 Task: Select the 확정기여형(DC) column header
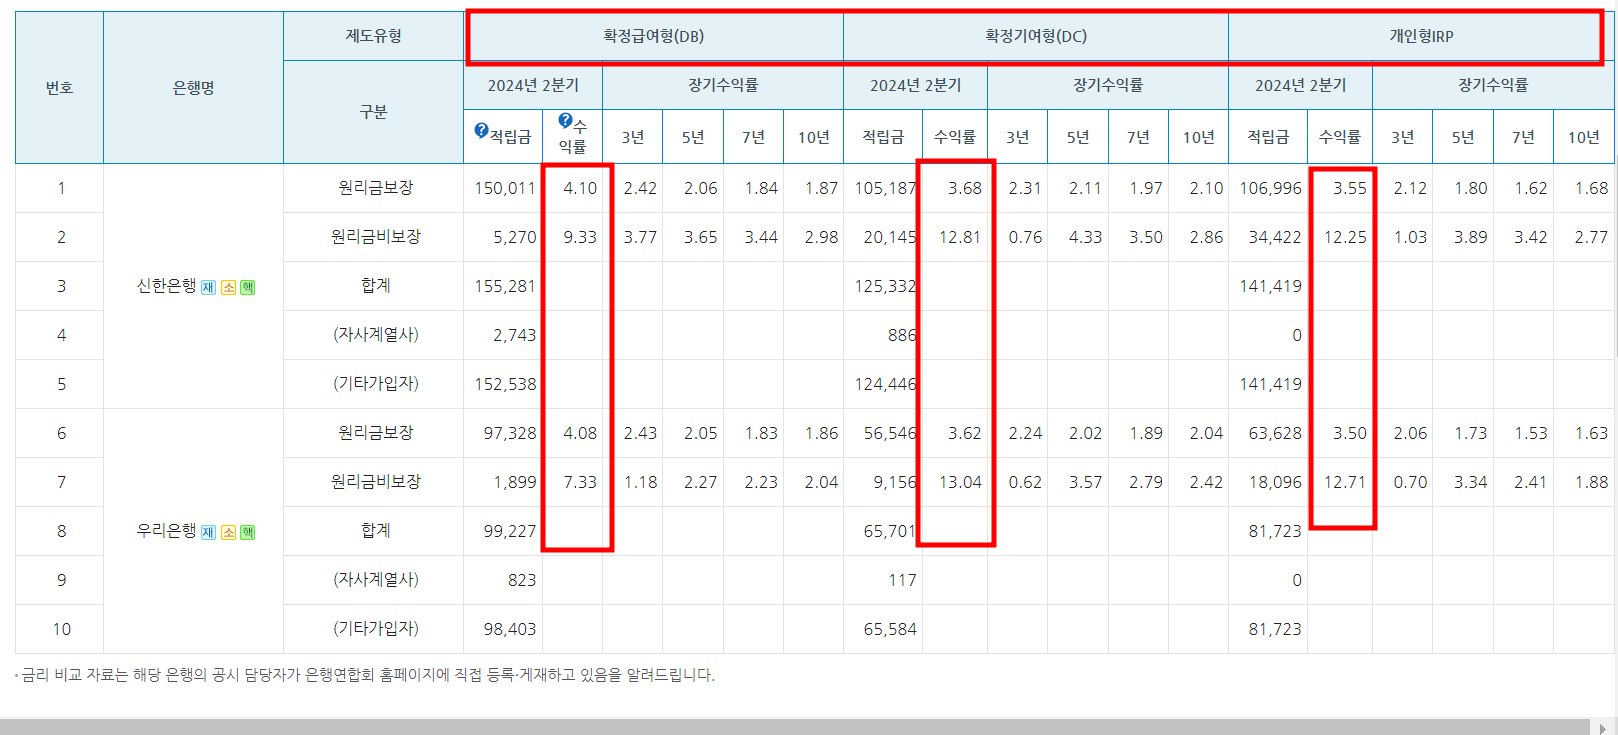[x=1036, y=36]
